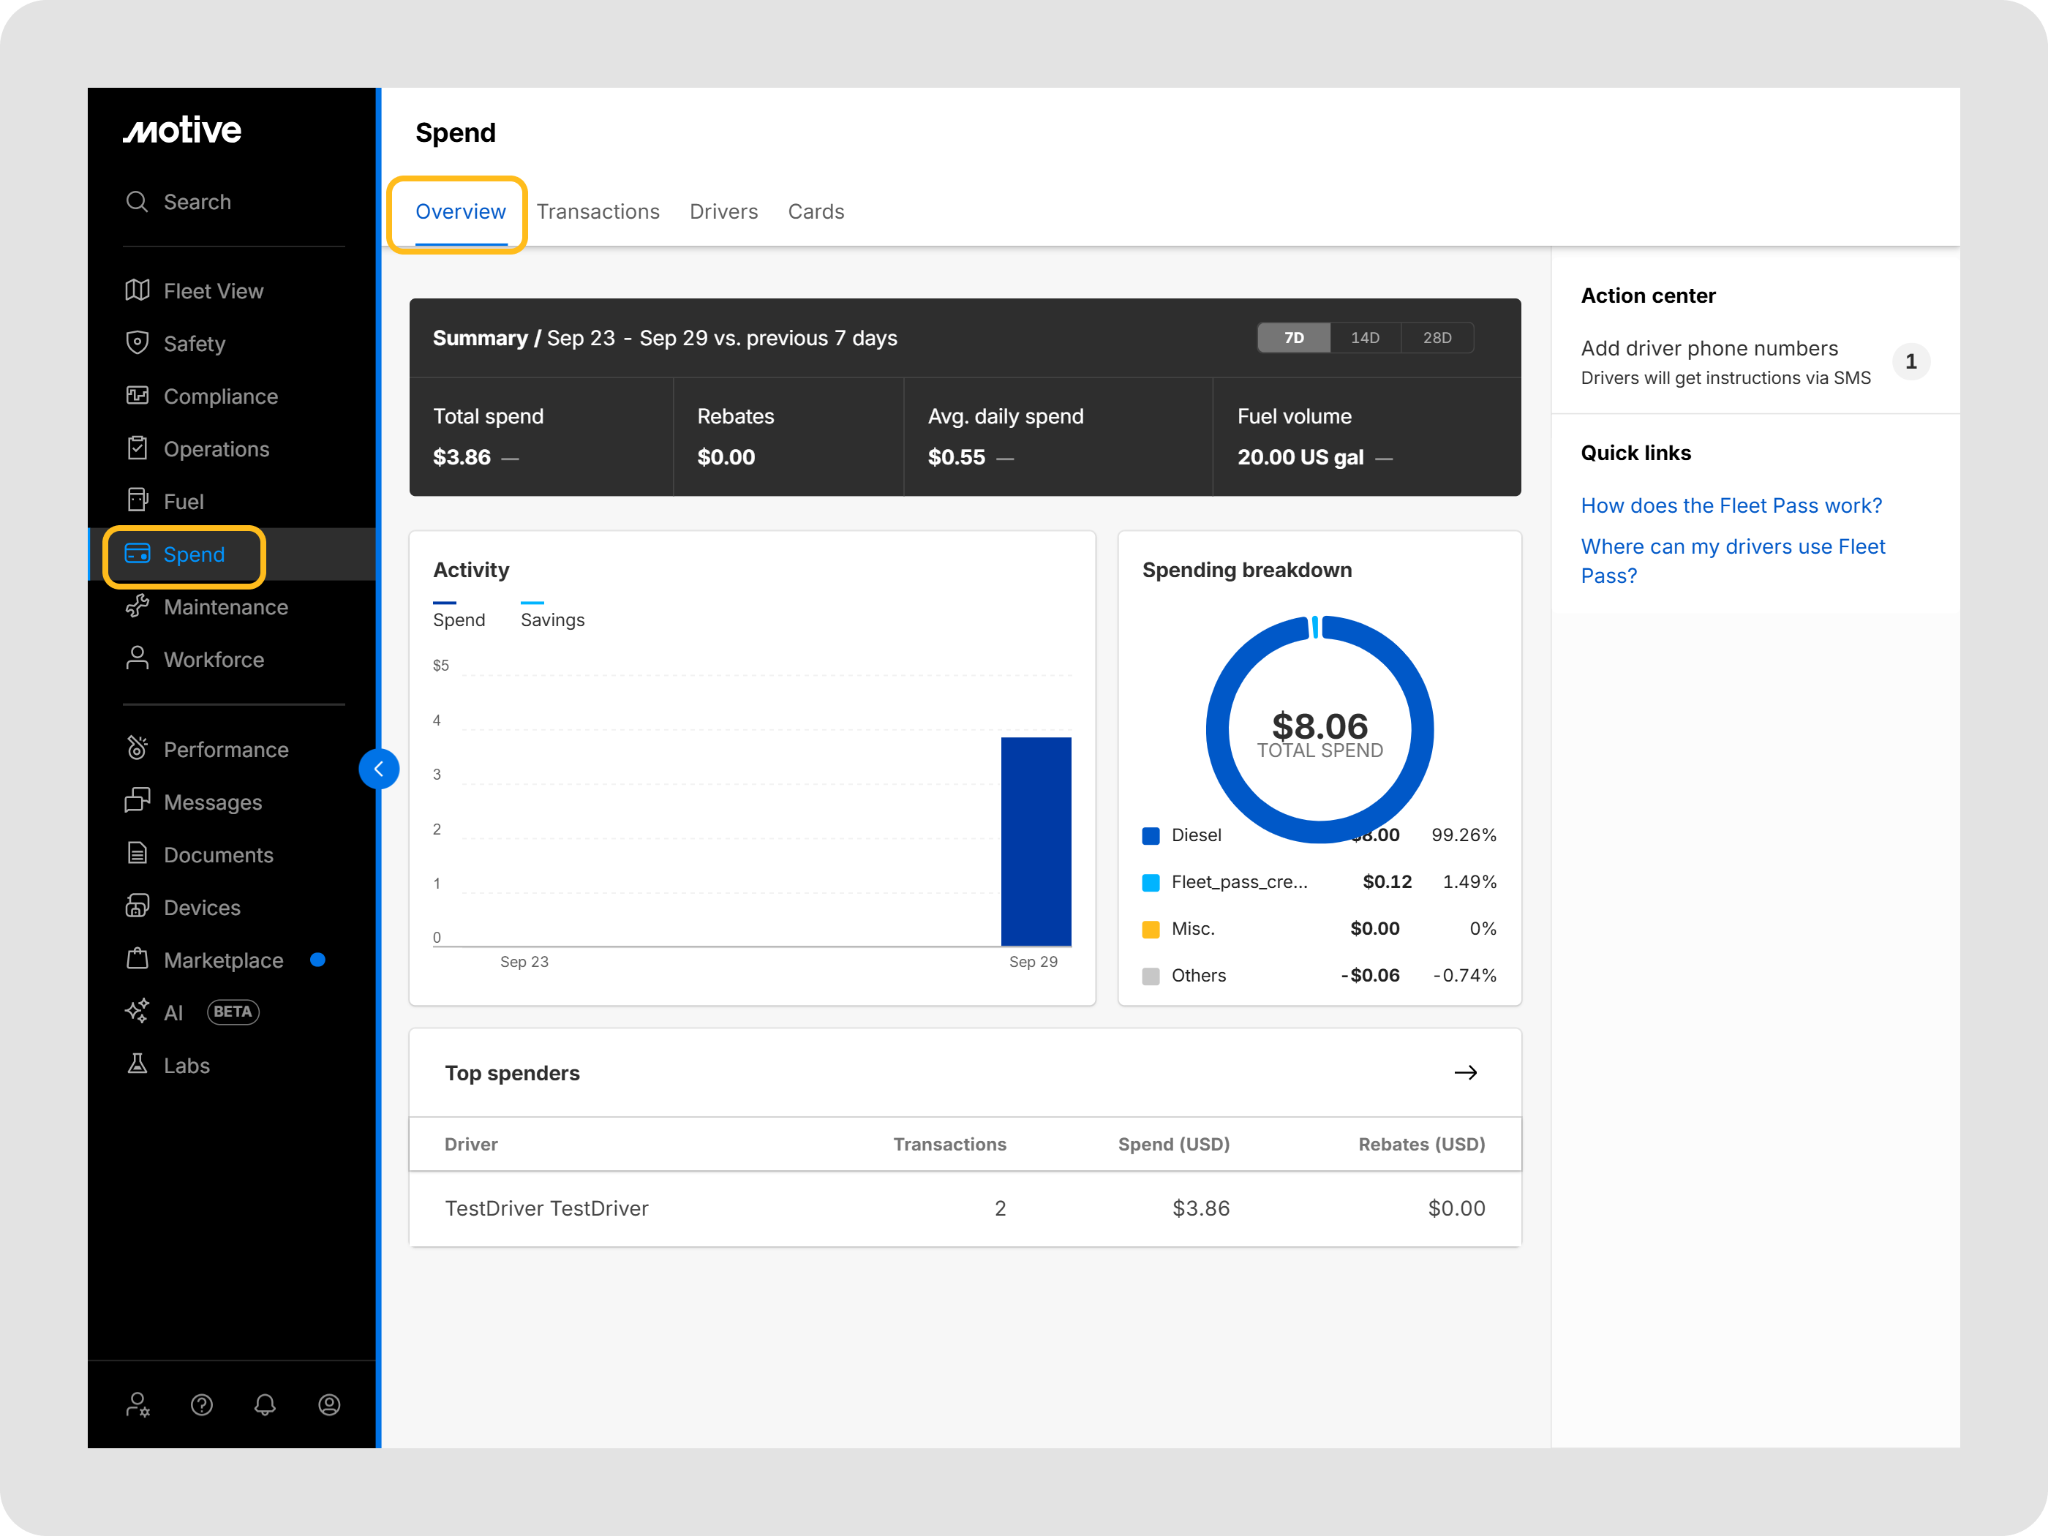Open Maintenance wrench icon
Image resolution: width=2048 pixels, height=1536 pixels.
point(137,607)
